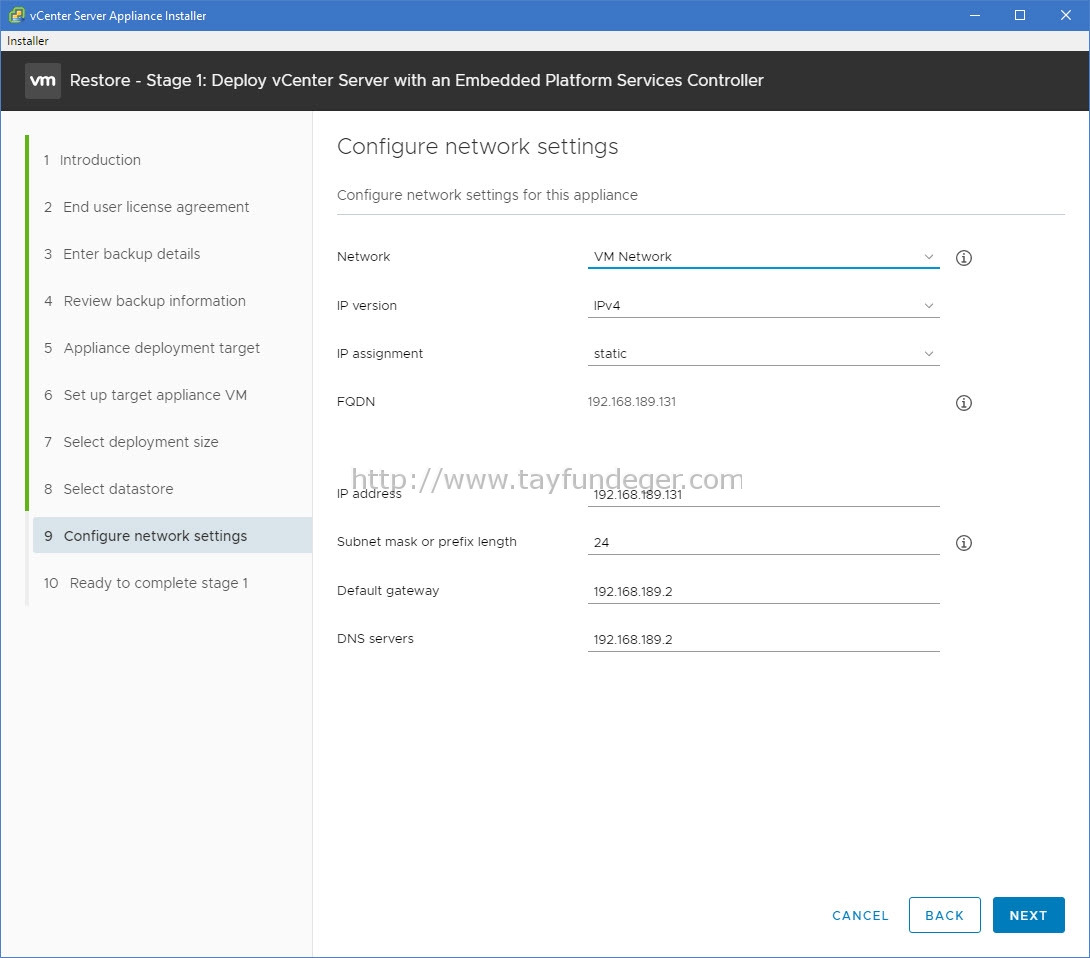1090x958 pixels.
Task: Click the info icon next to Network
Action: click(963, 258)
